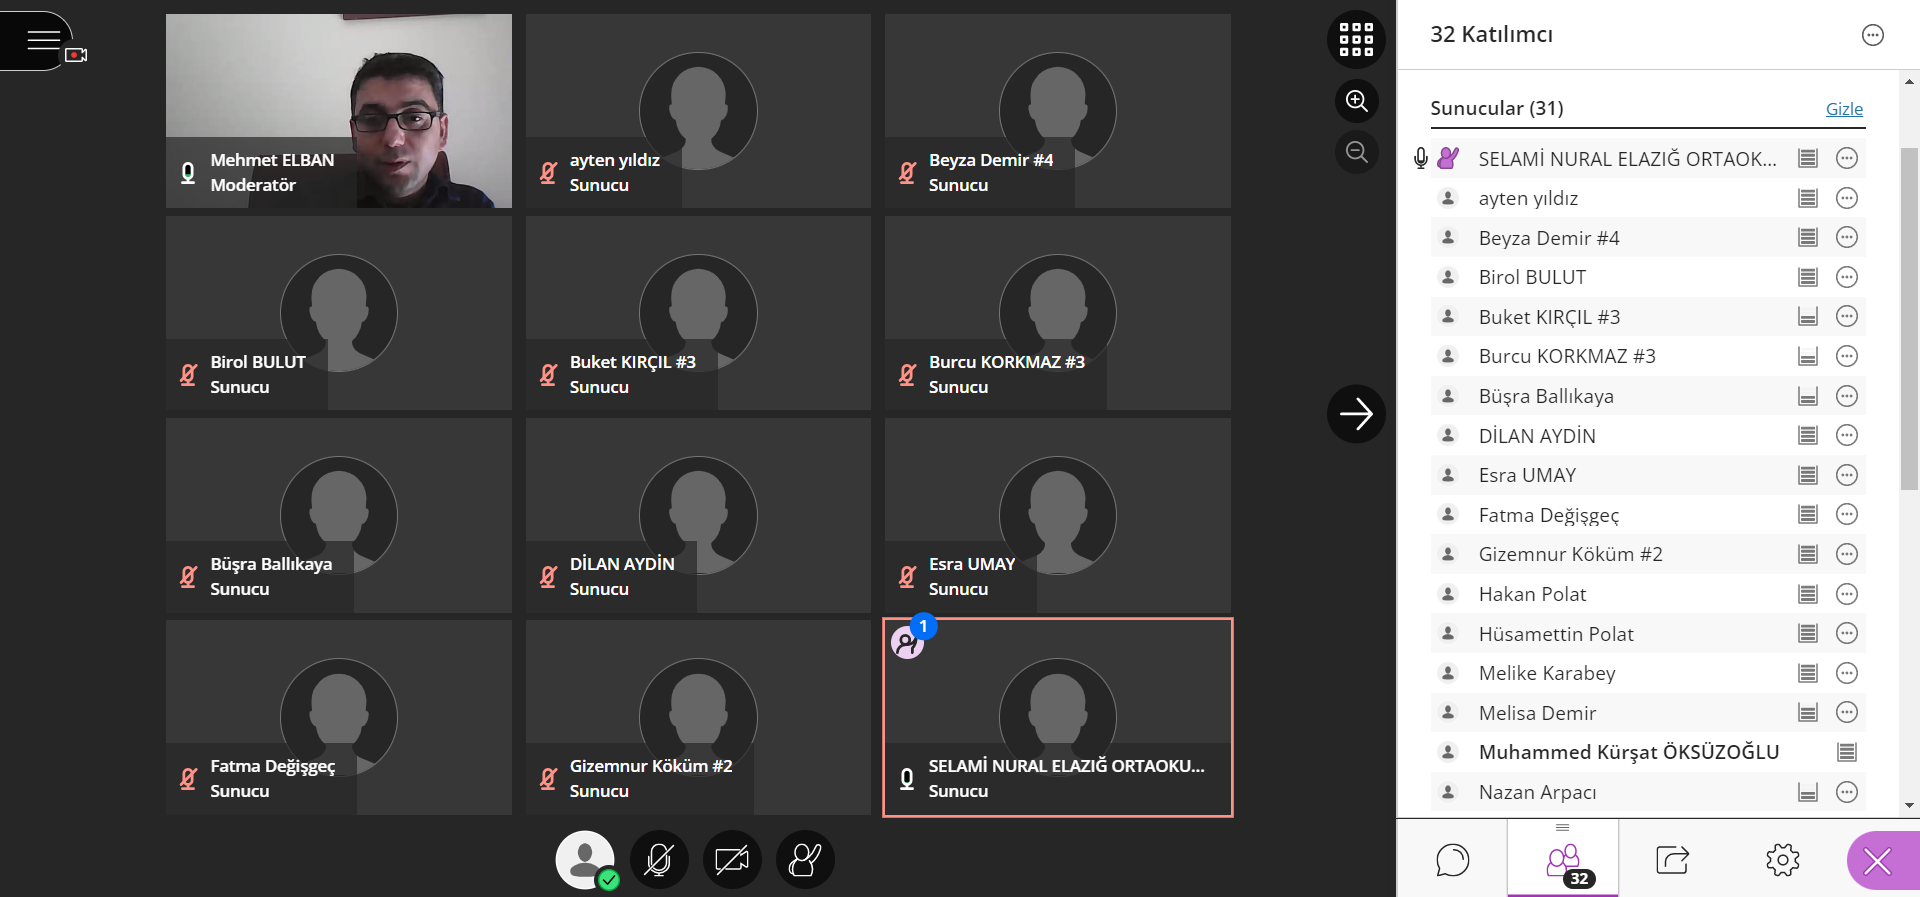The width and height of the screenshot is (1920, 897).
Task: Click raised hand icon beside SELAMİ NURAL in list
Action: 1448,158
